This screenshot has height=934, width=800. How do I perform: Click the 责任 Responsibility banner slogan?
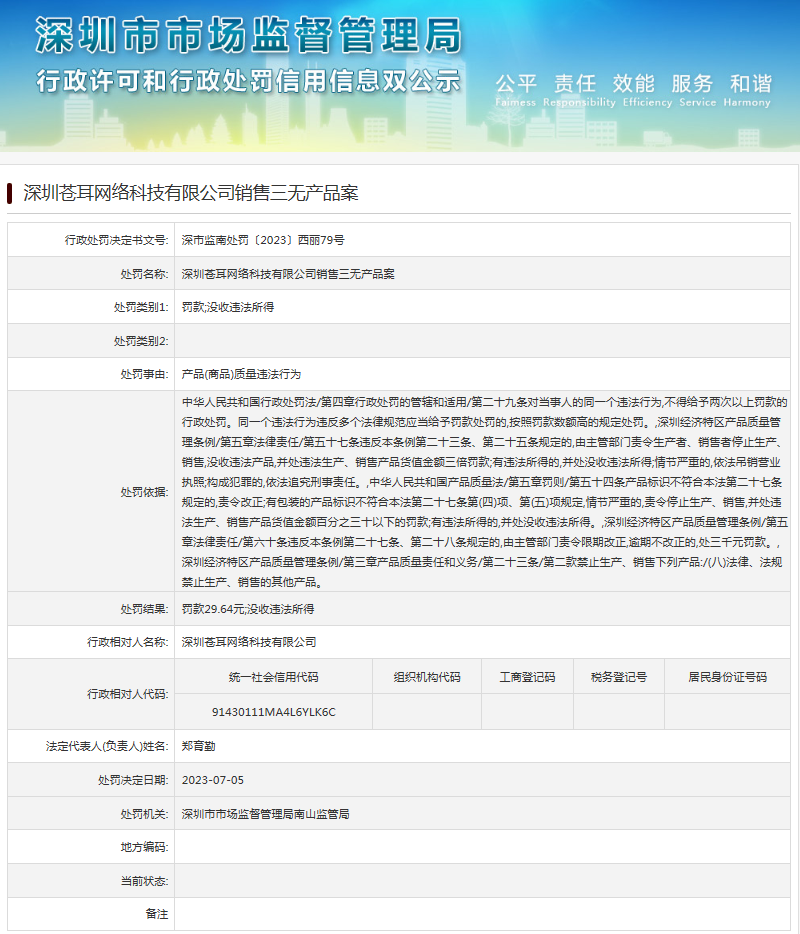(579, 90)
